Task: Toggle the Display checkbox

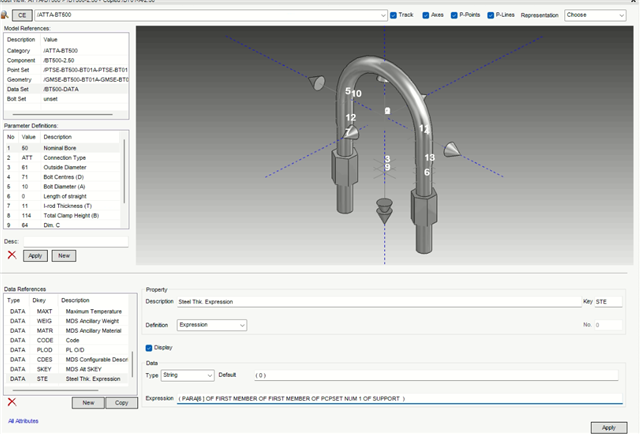Action: [149, 348]
